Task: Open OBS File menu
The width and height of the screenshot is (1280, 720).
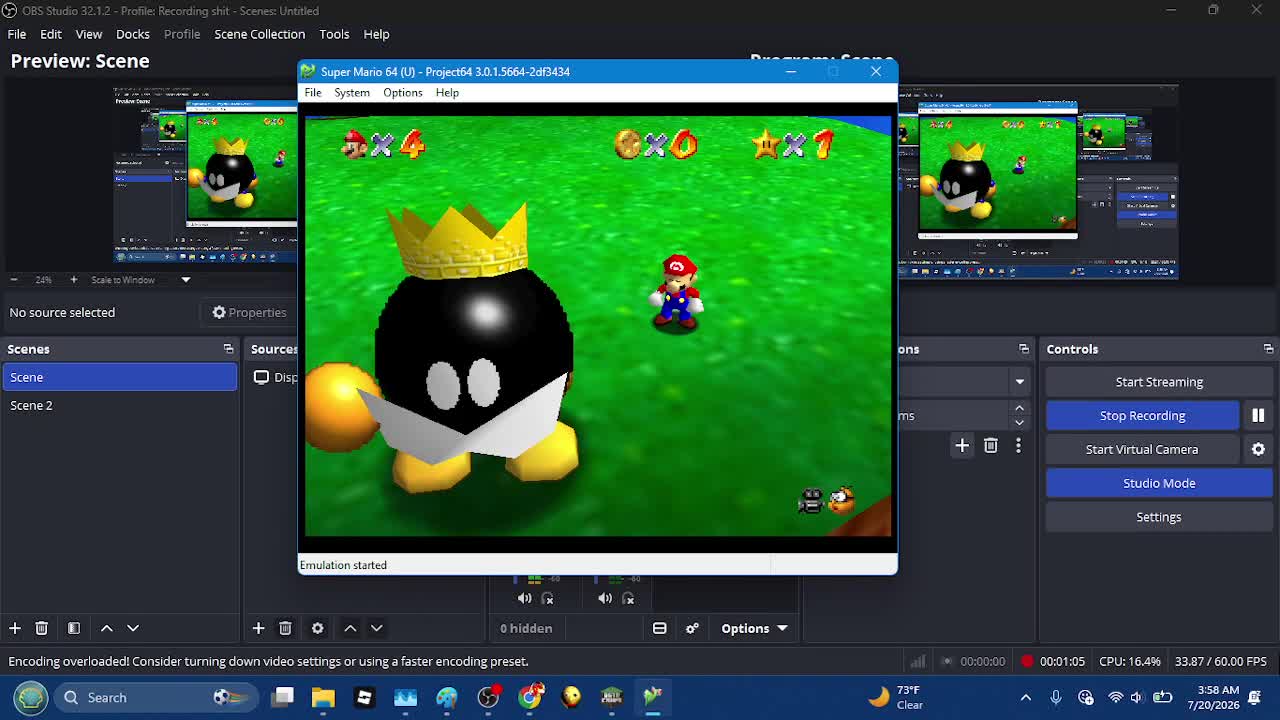Action: point(17,34)
